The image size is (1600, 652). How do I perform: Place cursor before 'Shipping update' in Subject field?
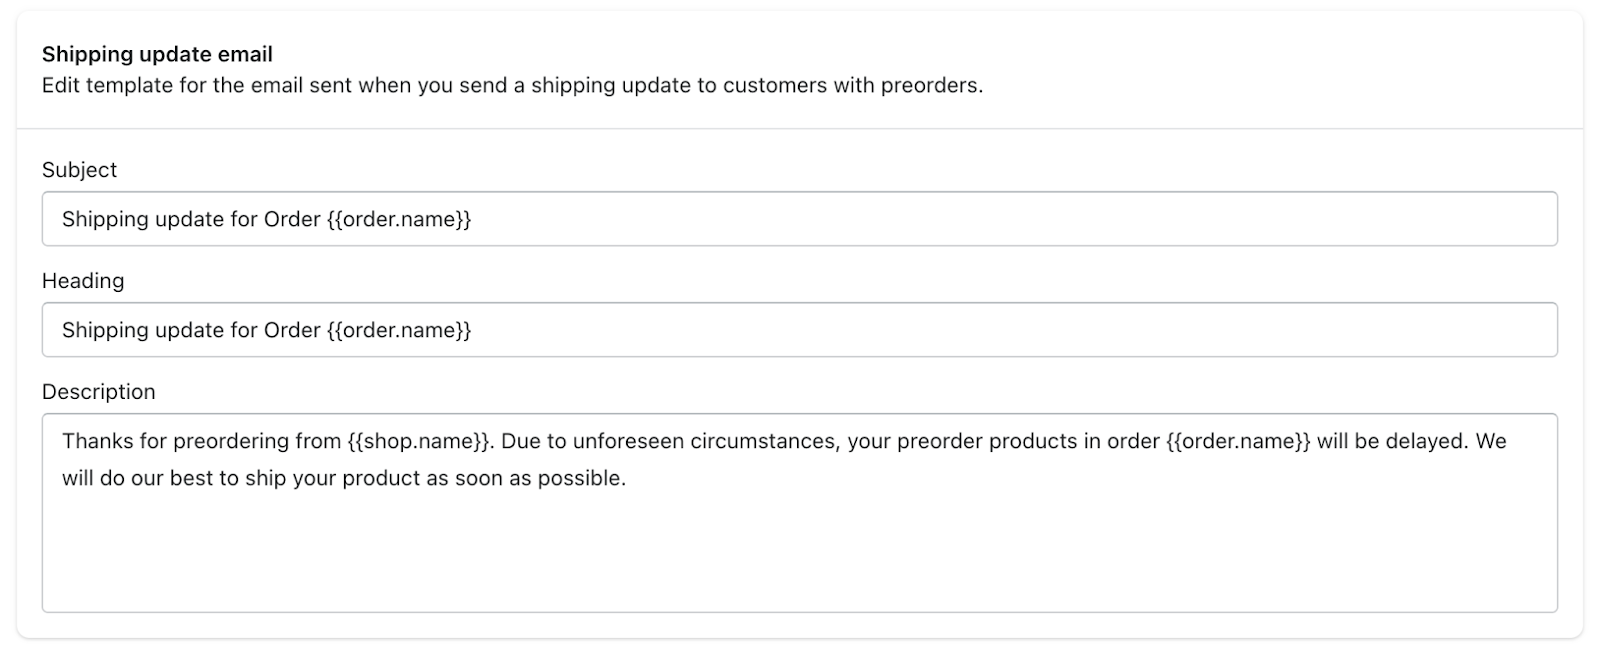(63, 218)
